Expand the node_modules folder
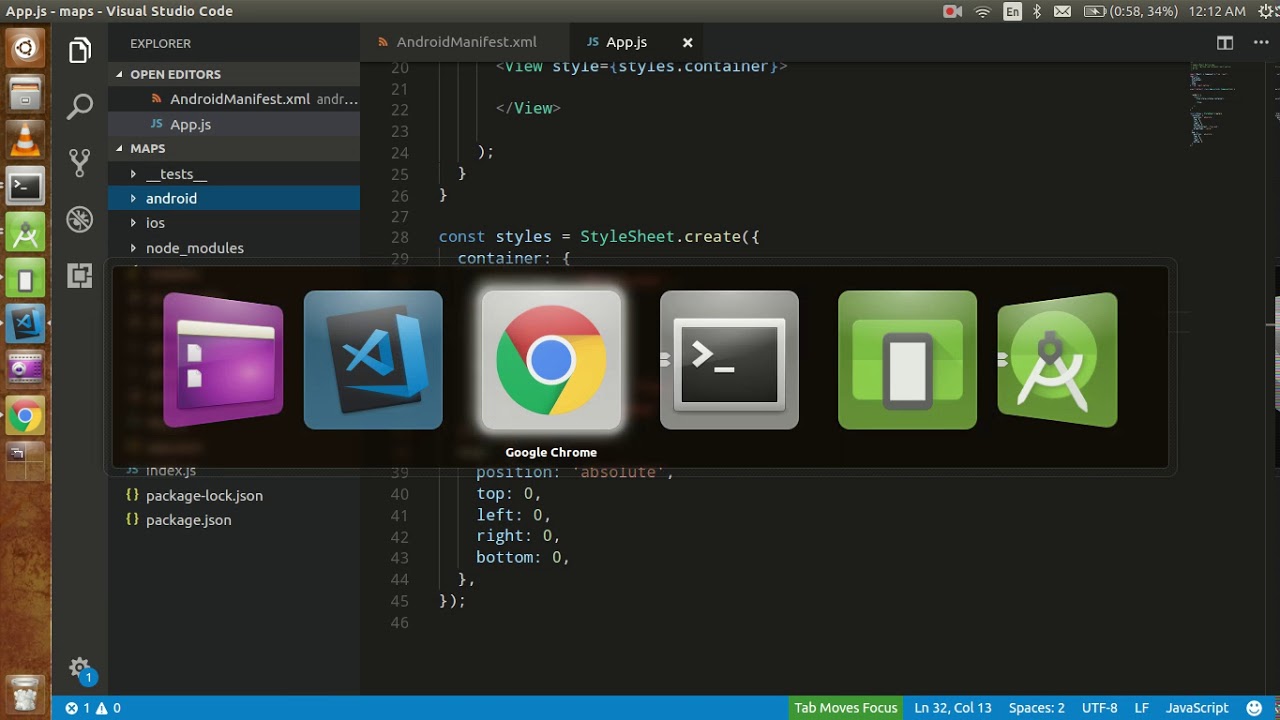The image size is (1280, 720). [234, 248]
